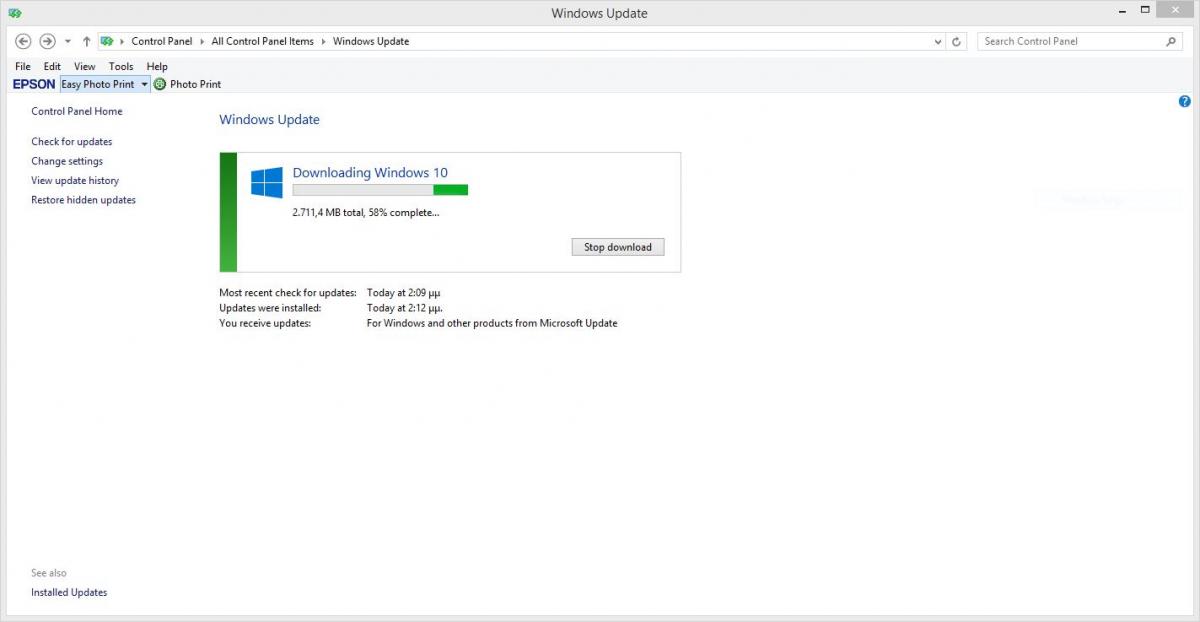The height and width of the screenshot is (622, 1200).
Task: Click the Forward navigation arrow
Action: 47,41
